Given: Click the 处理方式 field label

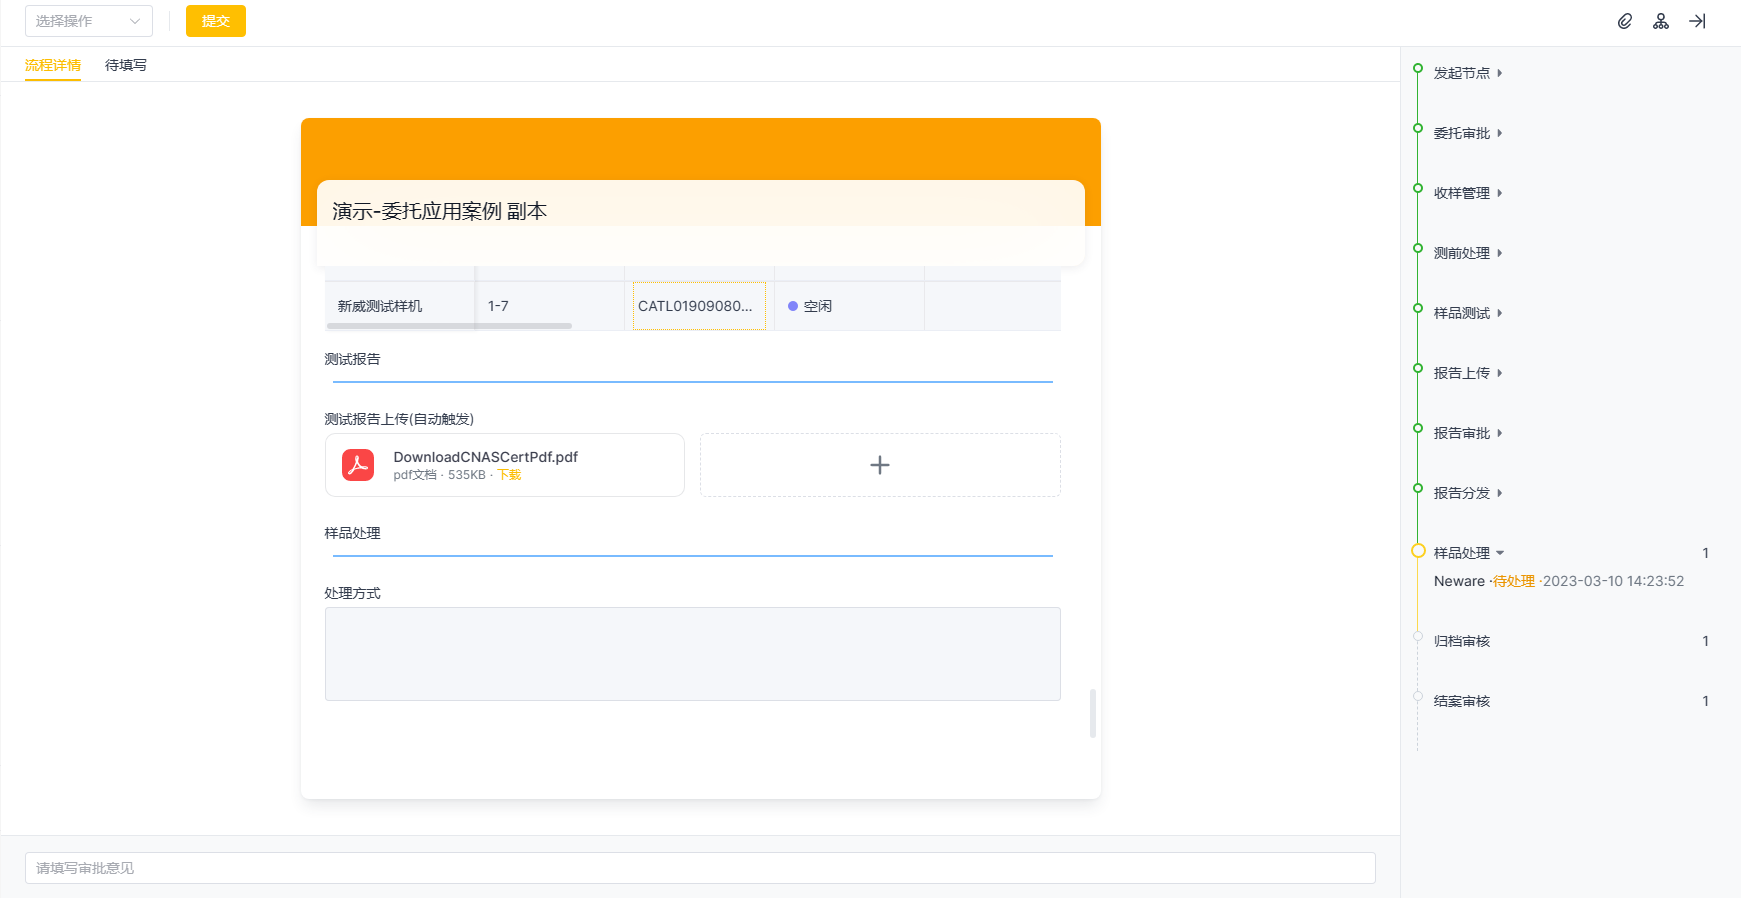Looking at the screenshot, I should click(352, 593).
